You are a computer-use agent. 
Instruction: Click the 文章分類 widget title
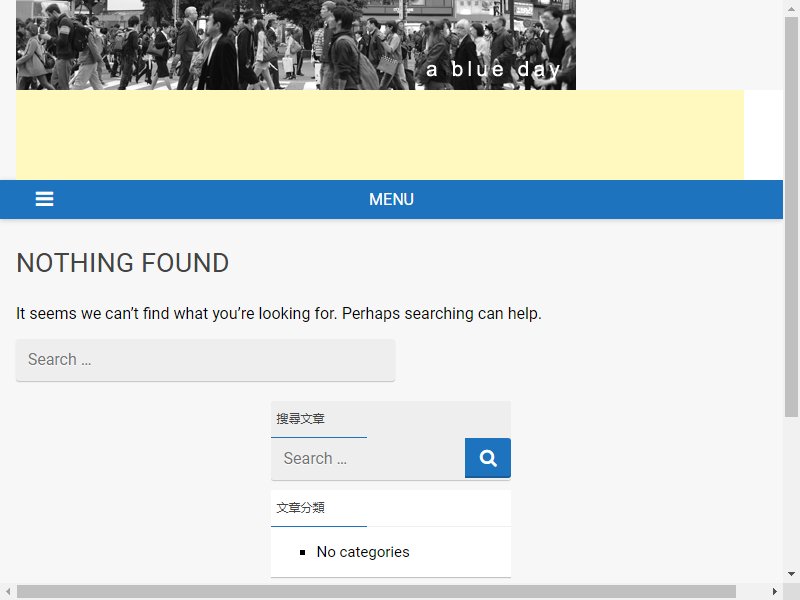point(301,508)
